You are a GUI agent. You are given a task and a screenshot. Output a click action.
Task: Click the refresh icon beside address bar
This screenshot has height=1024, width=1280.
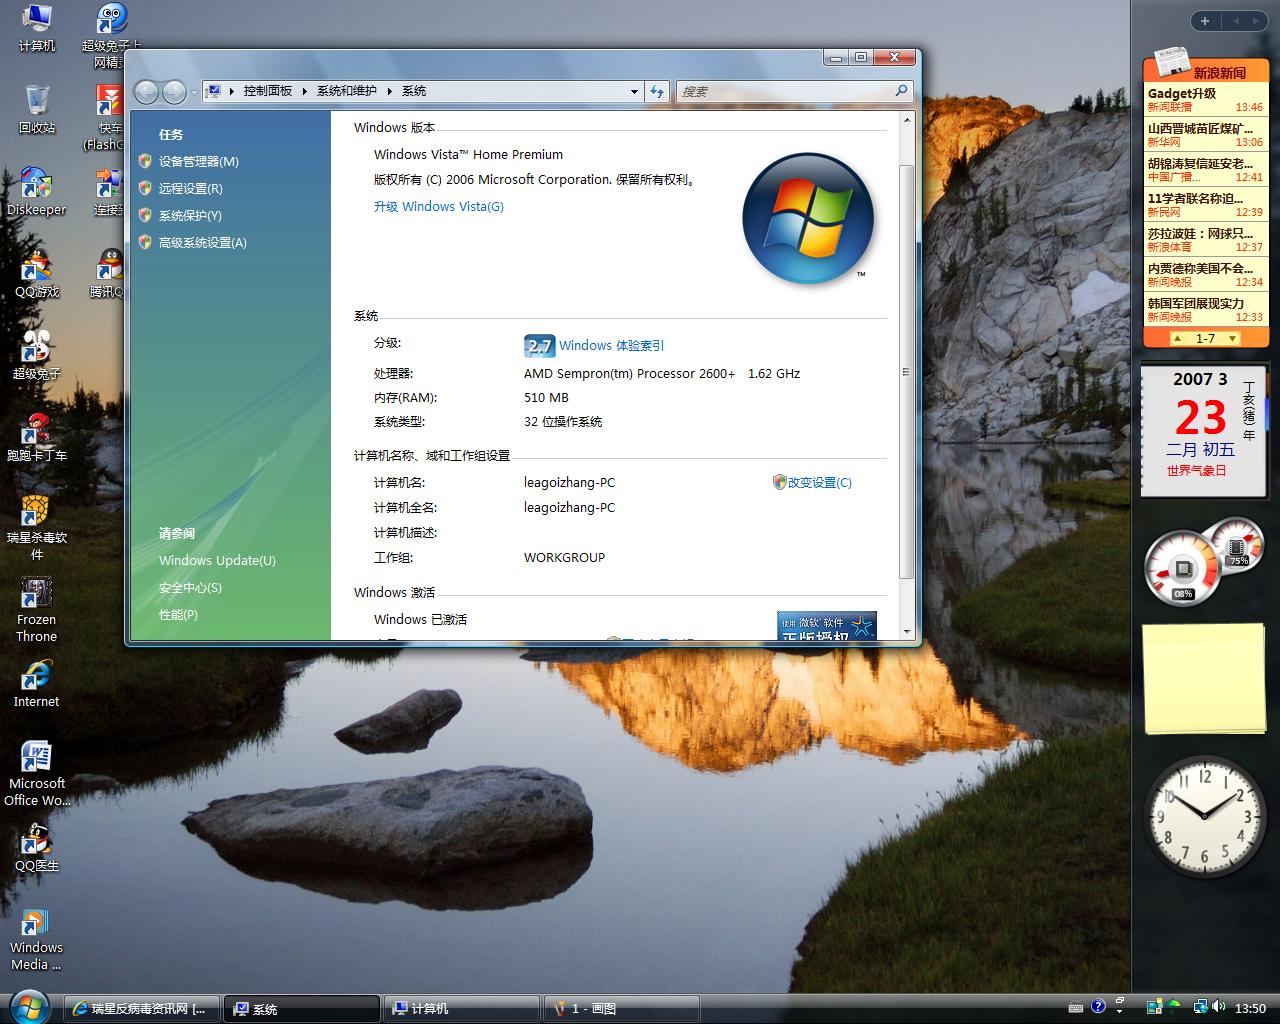(657, 91)
